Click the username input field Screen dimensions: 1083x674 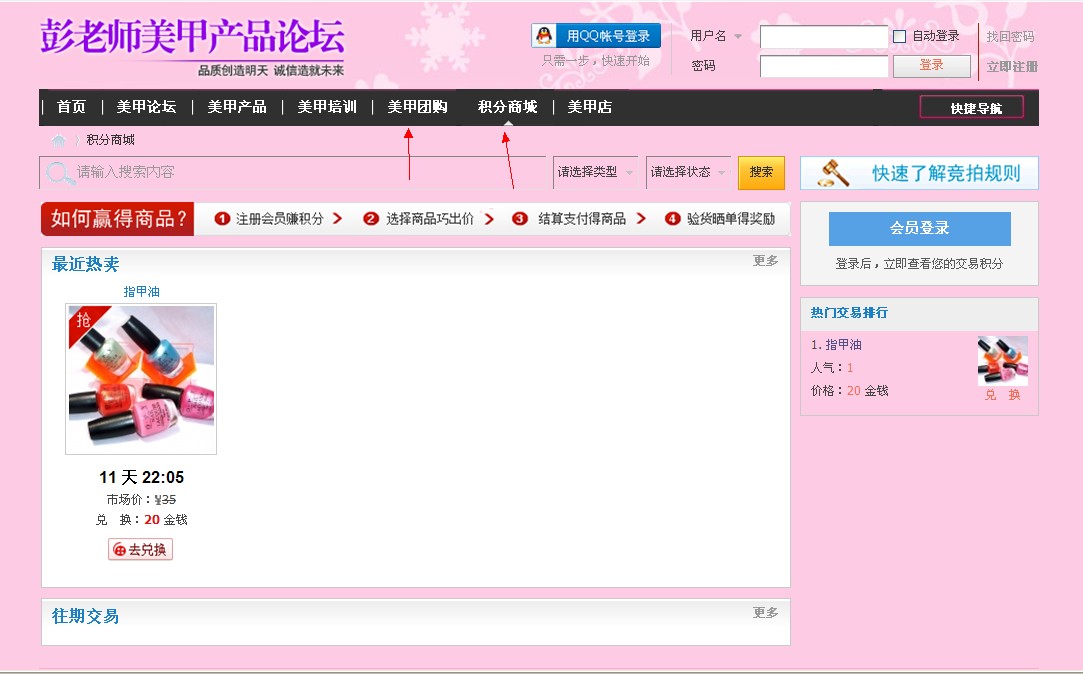tap(823, 37)
